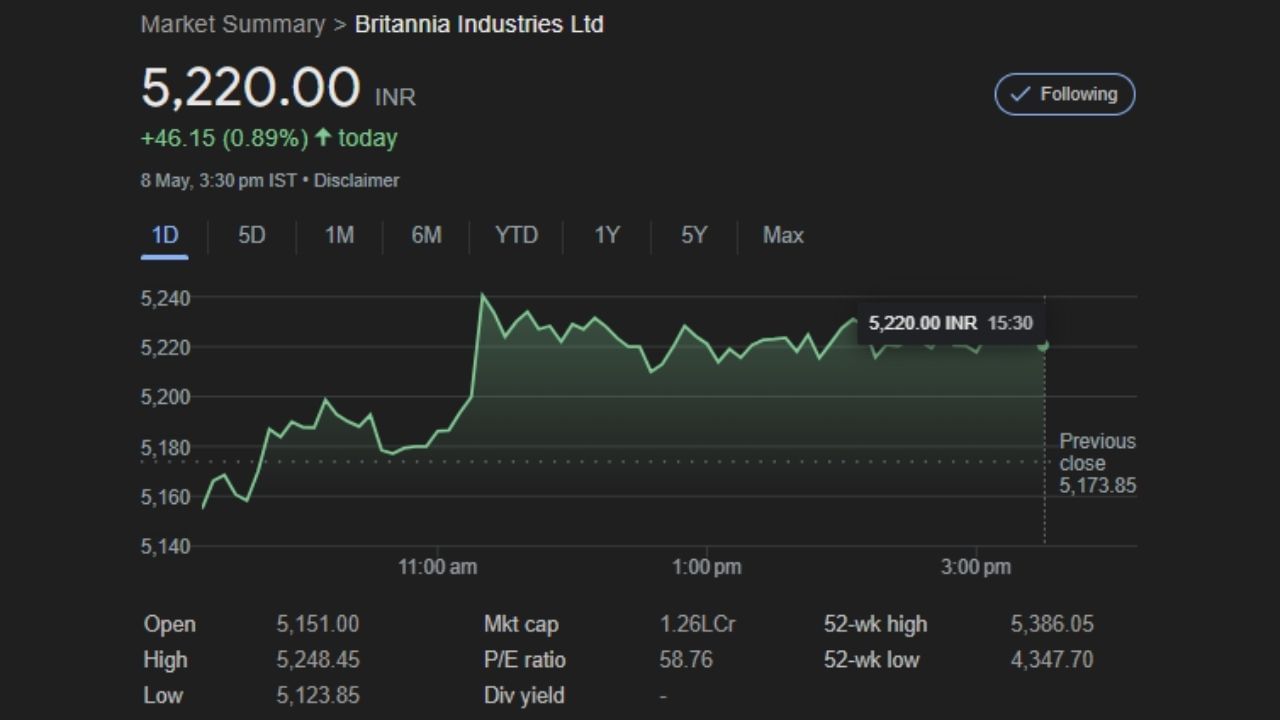Click the 8 May, 3:30 pm IST timestamp
1280x720 pixels.
(x=218, y=181)
